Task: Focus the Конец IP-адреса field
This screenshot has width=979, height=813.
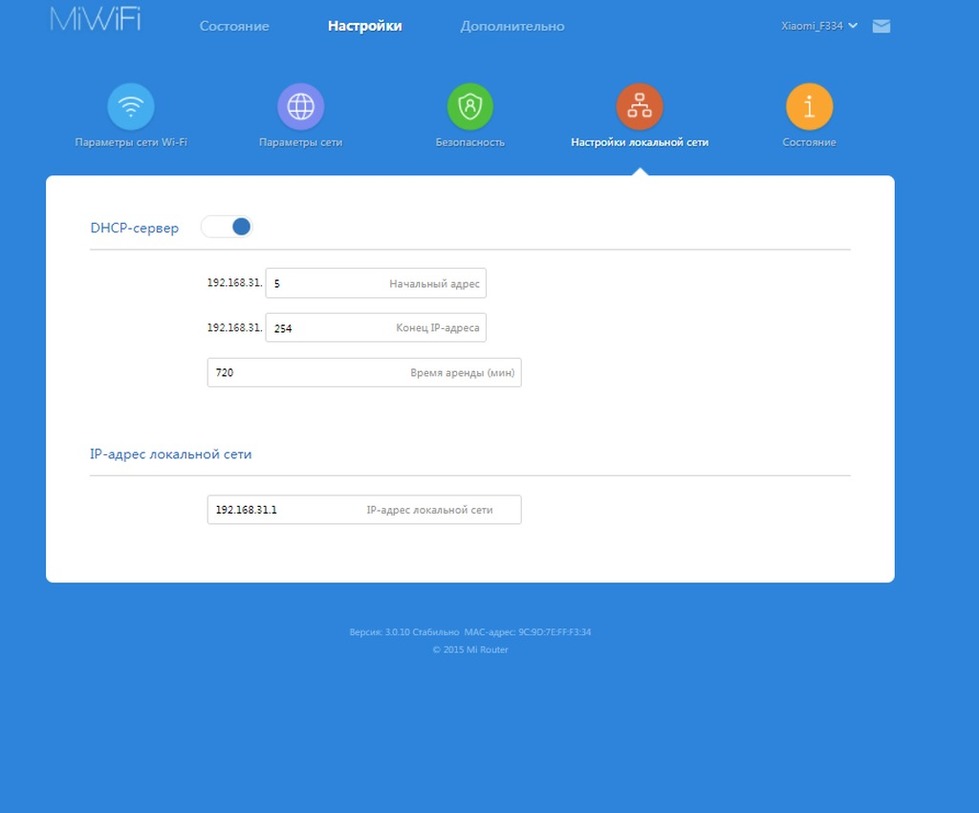Action: (376, 328)
